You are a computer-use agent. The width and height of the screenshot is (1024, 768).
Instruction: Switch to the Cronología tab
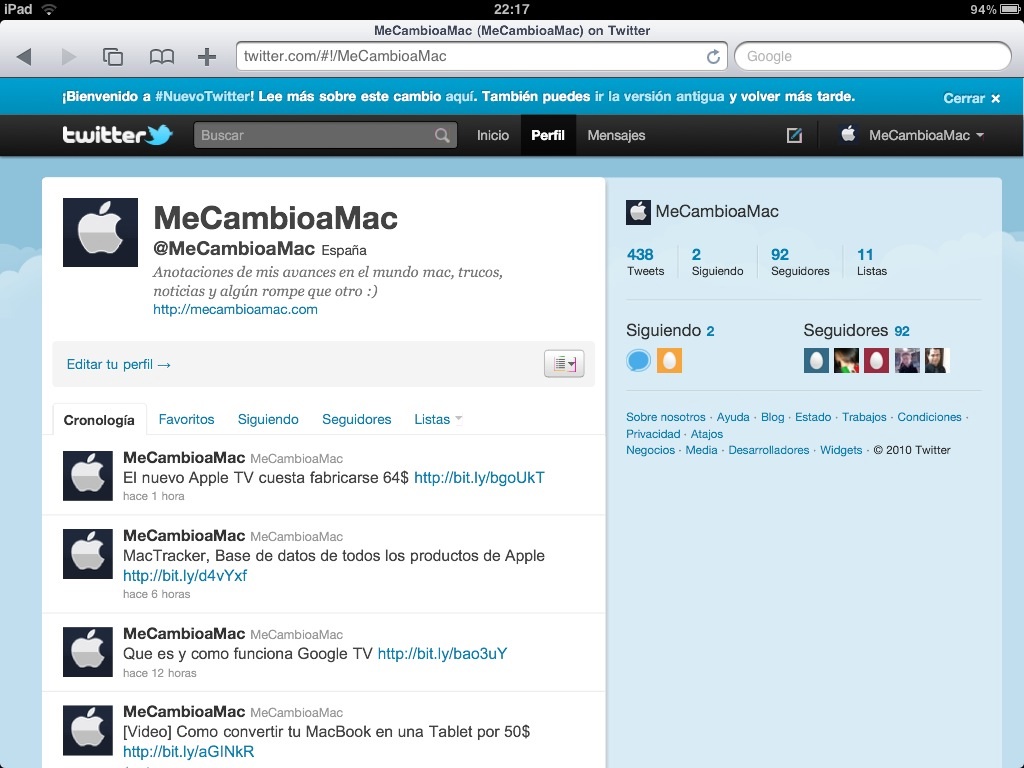99,420
